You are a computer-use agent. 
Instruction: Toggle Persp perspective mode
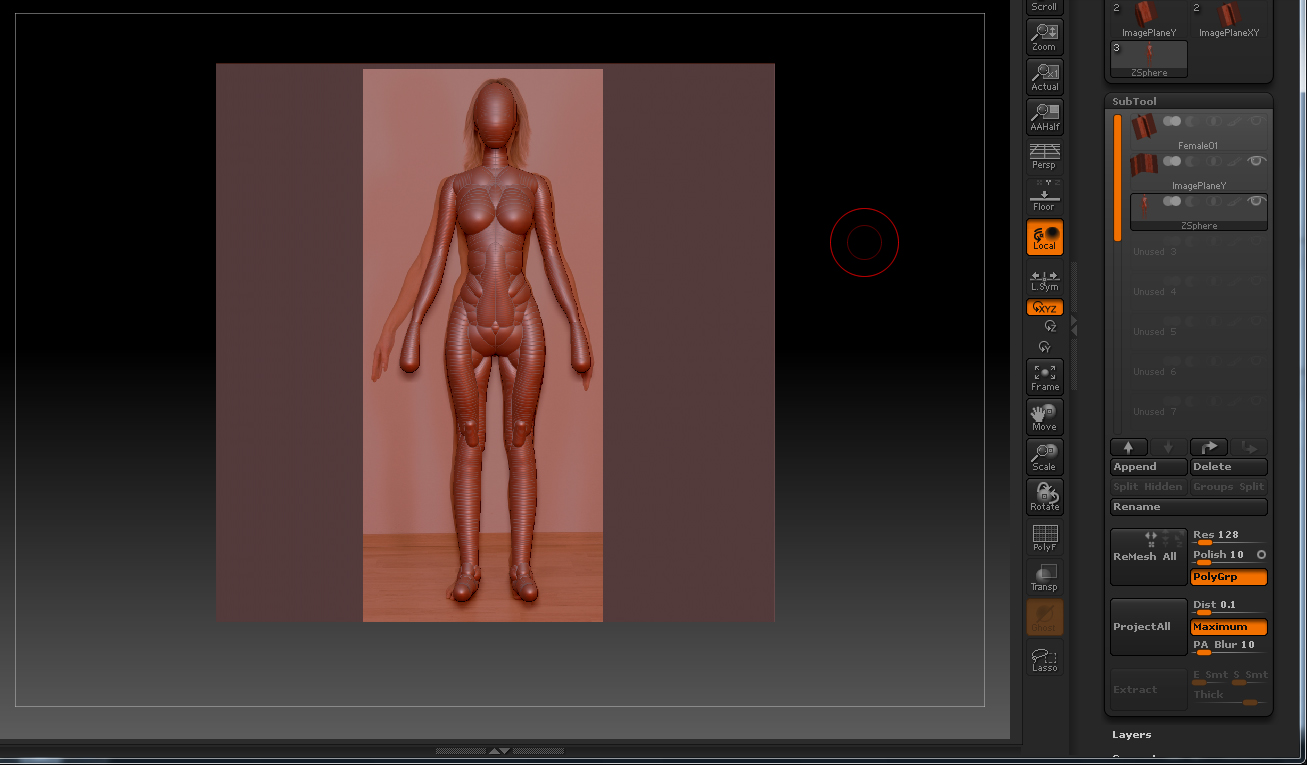pos(1044,156)
